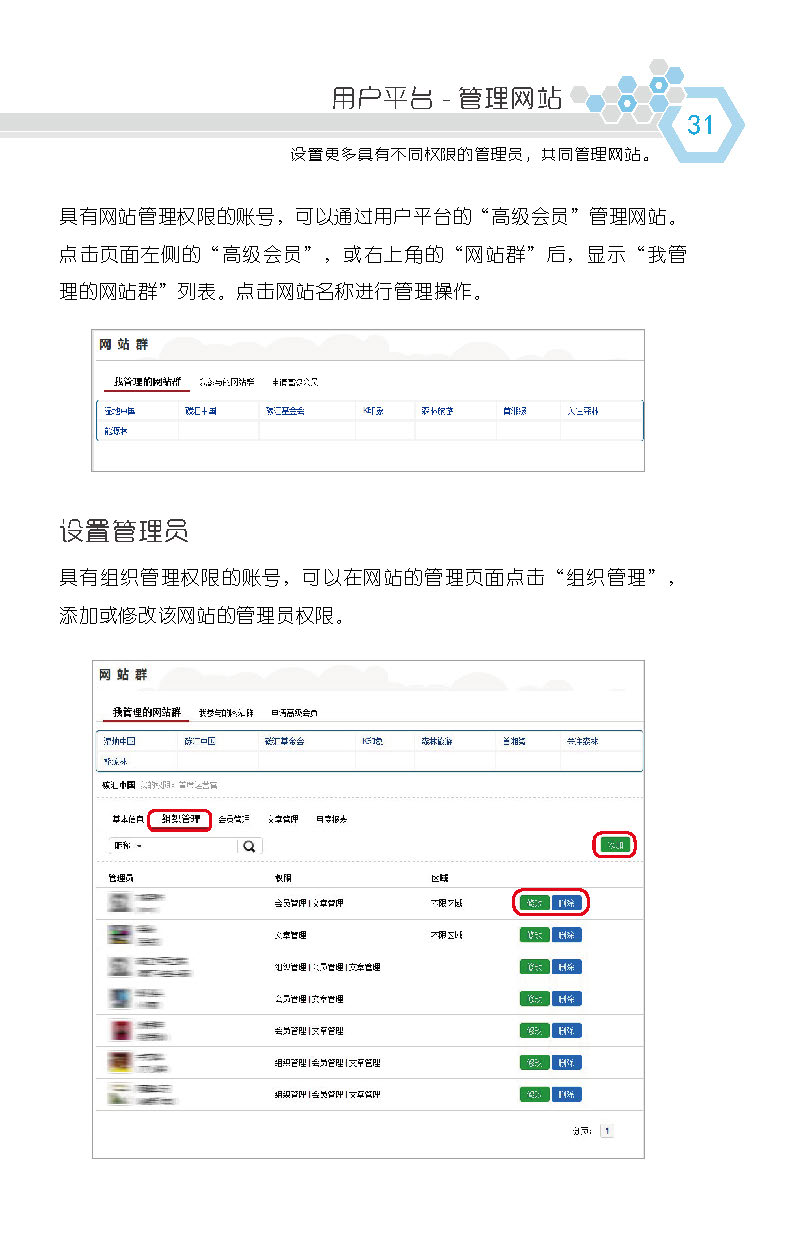Viewport: 804px width, 1241px height.
Task: Select the third tab in the upper 网站群 panel
Action: (x=295, y=382)
